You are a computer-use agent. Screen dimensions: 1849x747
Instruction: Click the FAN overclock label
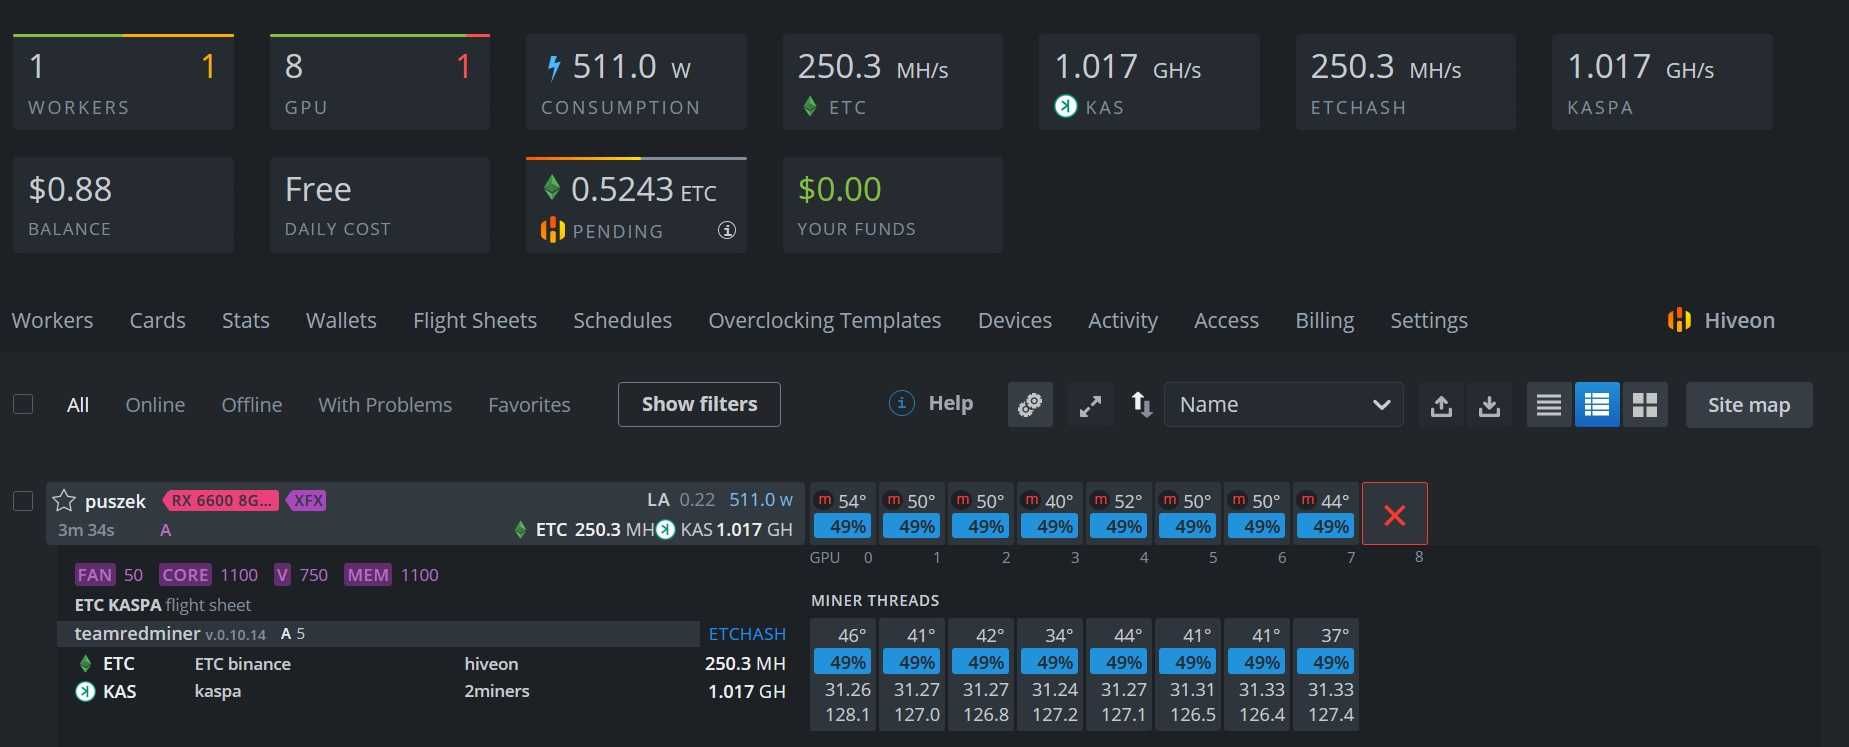point(95,575)
